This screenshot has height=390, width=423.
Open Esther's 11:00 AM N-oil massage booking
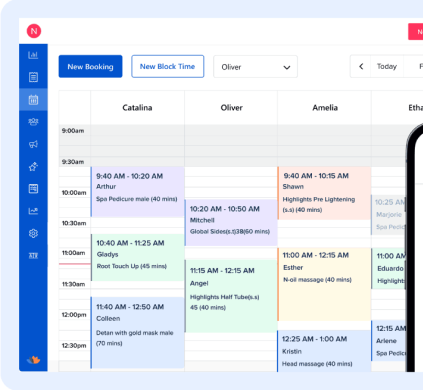[x=324, y=284]
